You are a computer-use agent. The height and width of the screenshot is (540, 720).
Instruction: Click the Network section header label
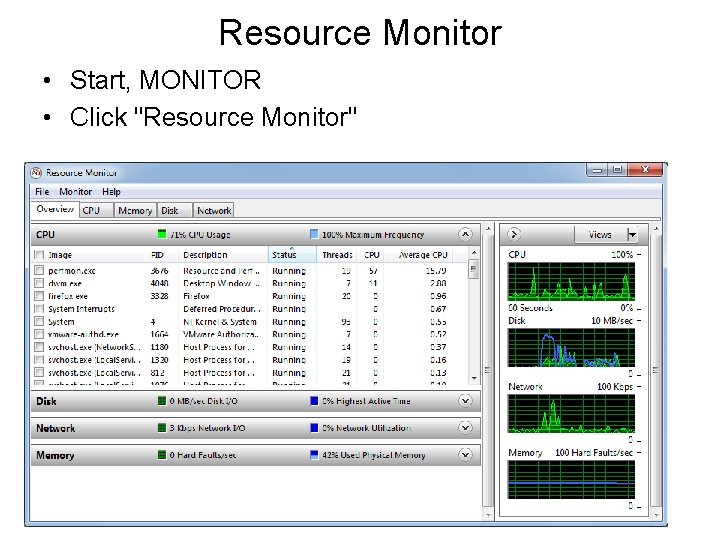click(x=55, y=428)
